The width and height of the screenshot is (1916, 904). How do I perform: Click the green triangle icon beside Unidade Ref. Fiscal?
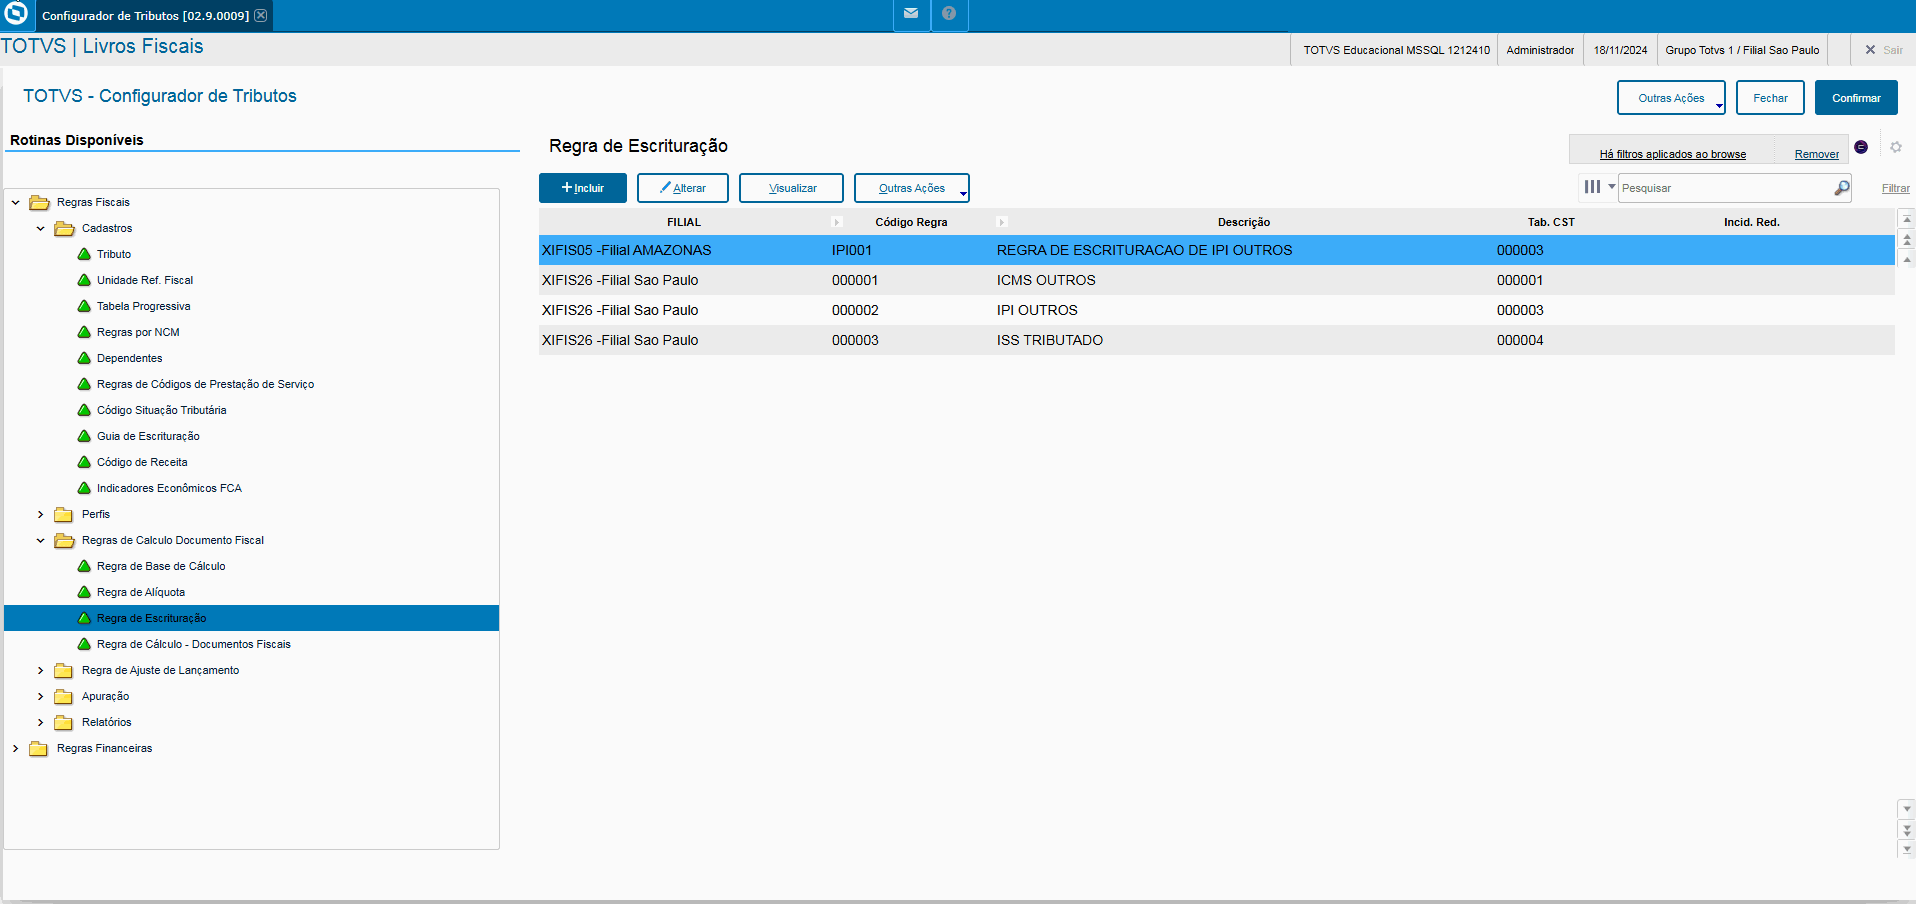84,280
